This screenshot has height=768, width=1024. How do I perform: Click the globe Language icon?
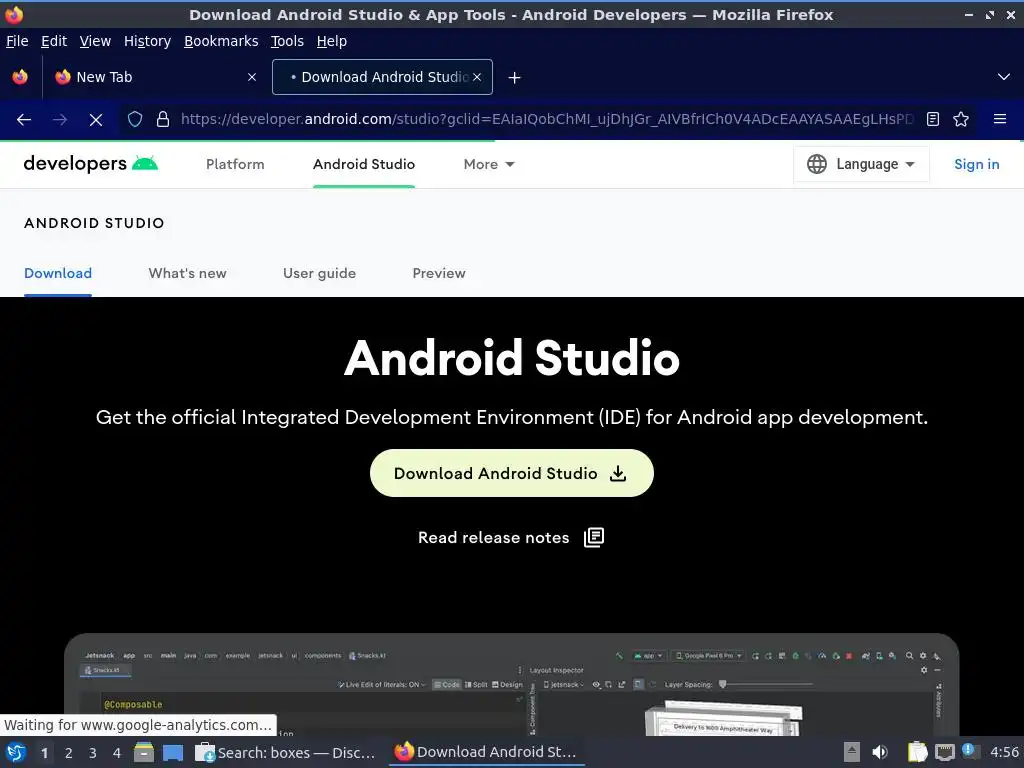[816, 164]
